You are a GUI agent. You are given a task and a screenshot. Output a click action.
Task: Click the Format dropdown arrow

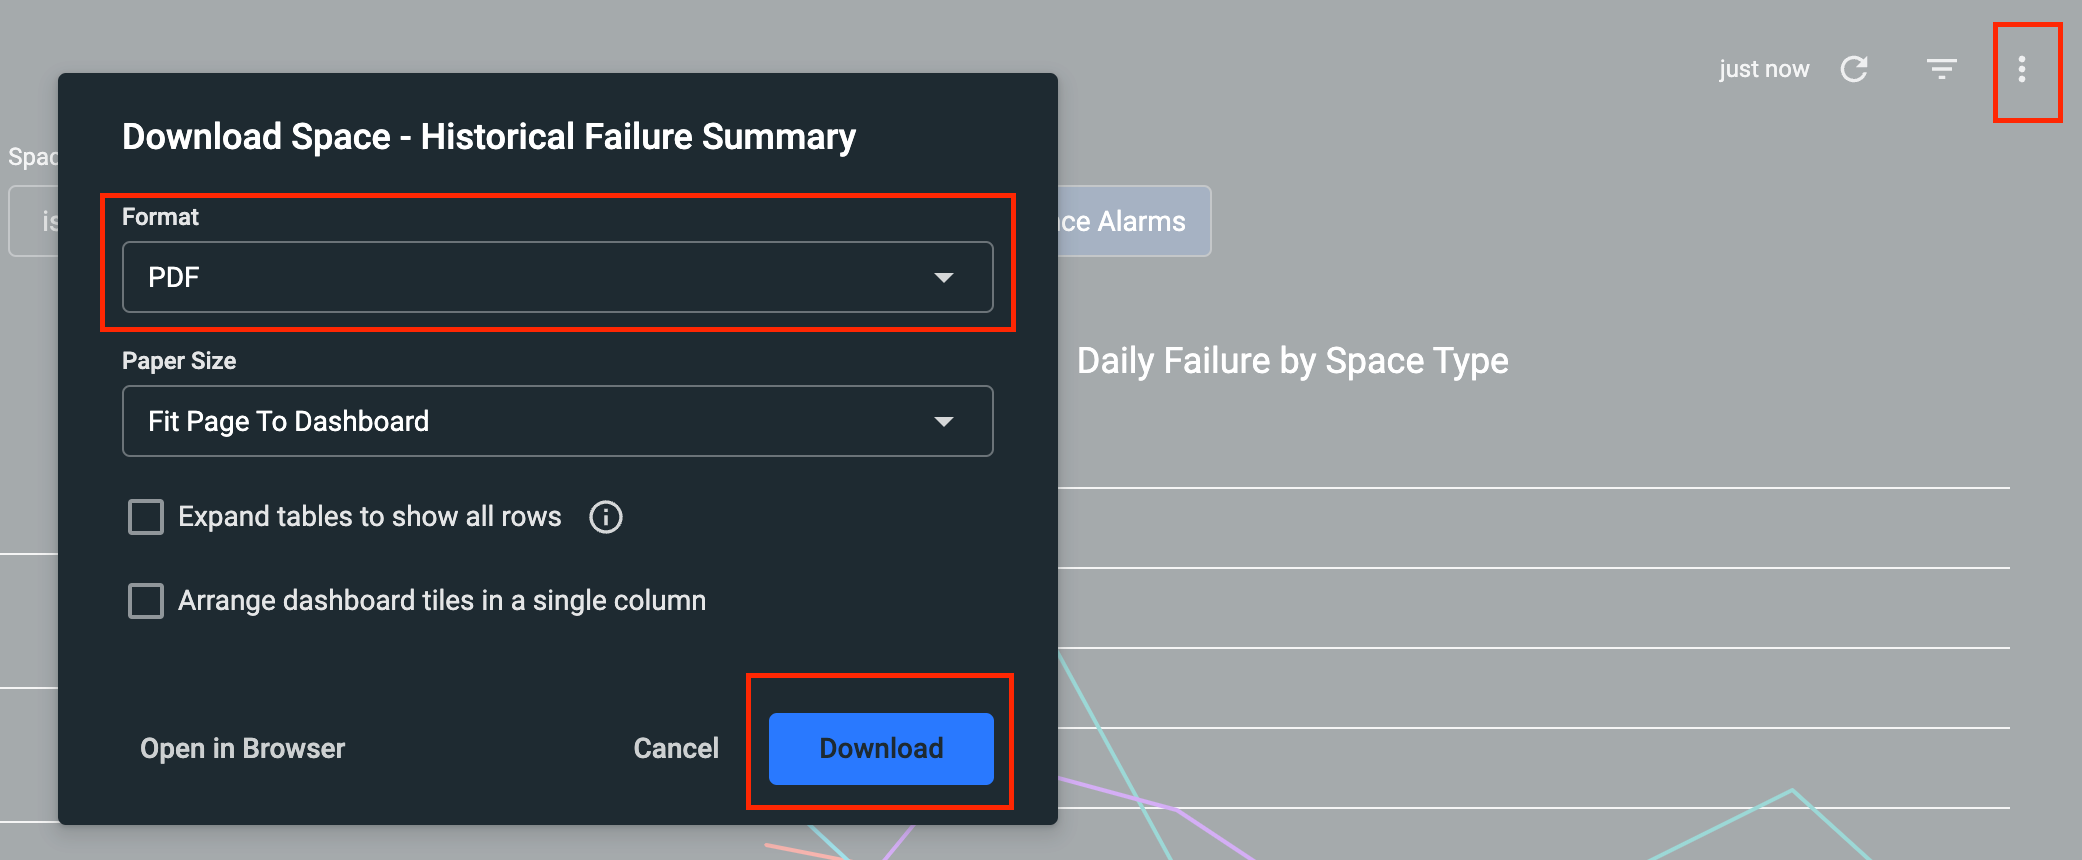click(x=943, y=278)
